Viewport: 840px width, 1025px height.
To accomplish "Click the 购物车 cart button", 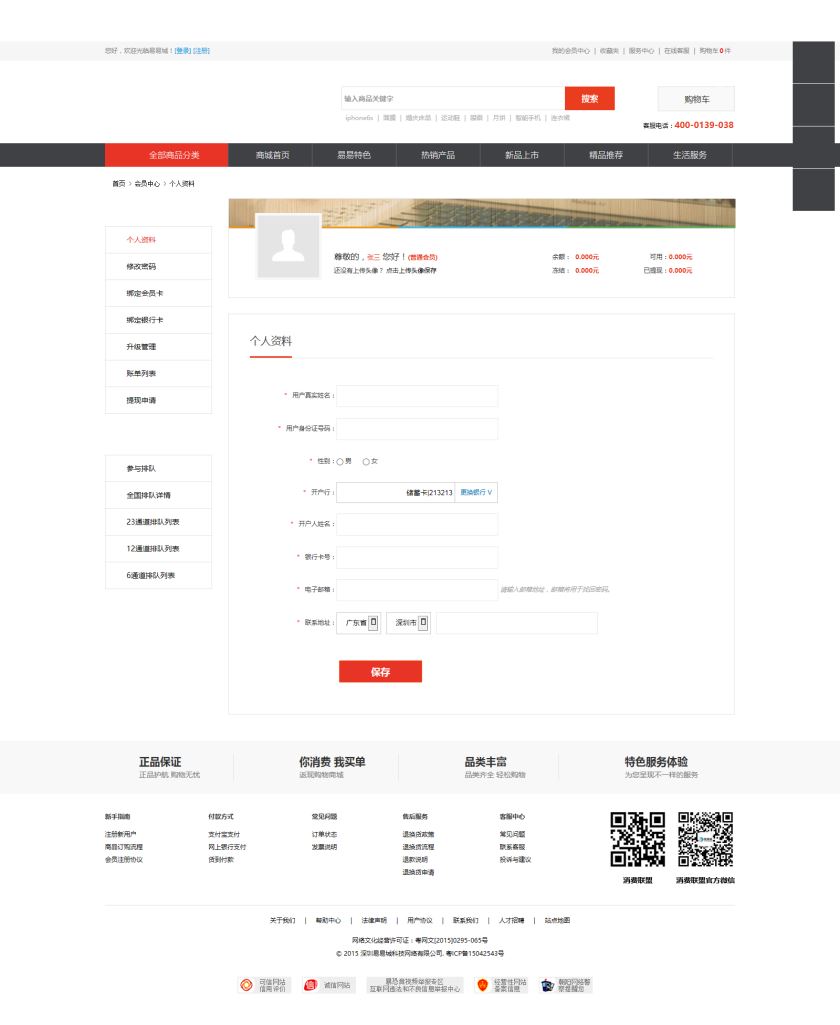I will pyautogui.click(x=696, y=99).
